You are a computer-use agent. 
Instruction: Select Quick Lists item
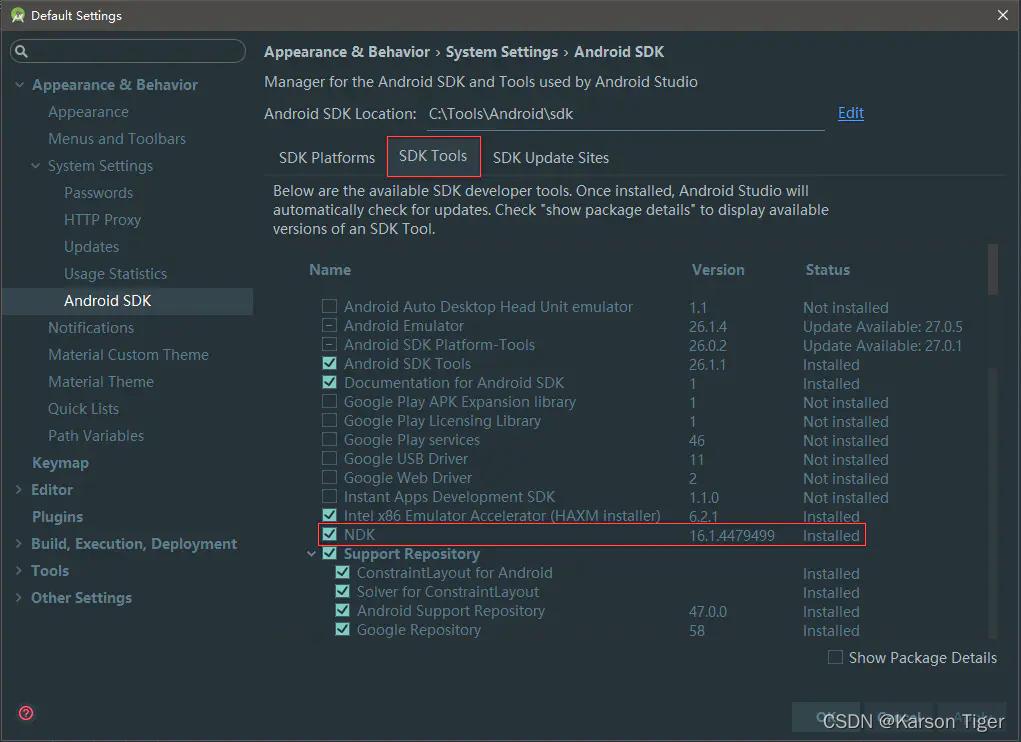(x=83, y=409)
